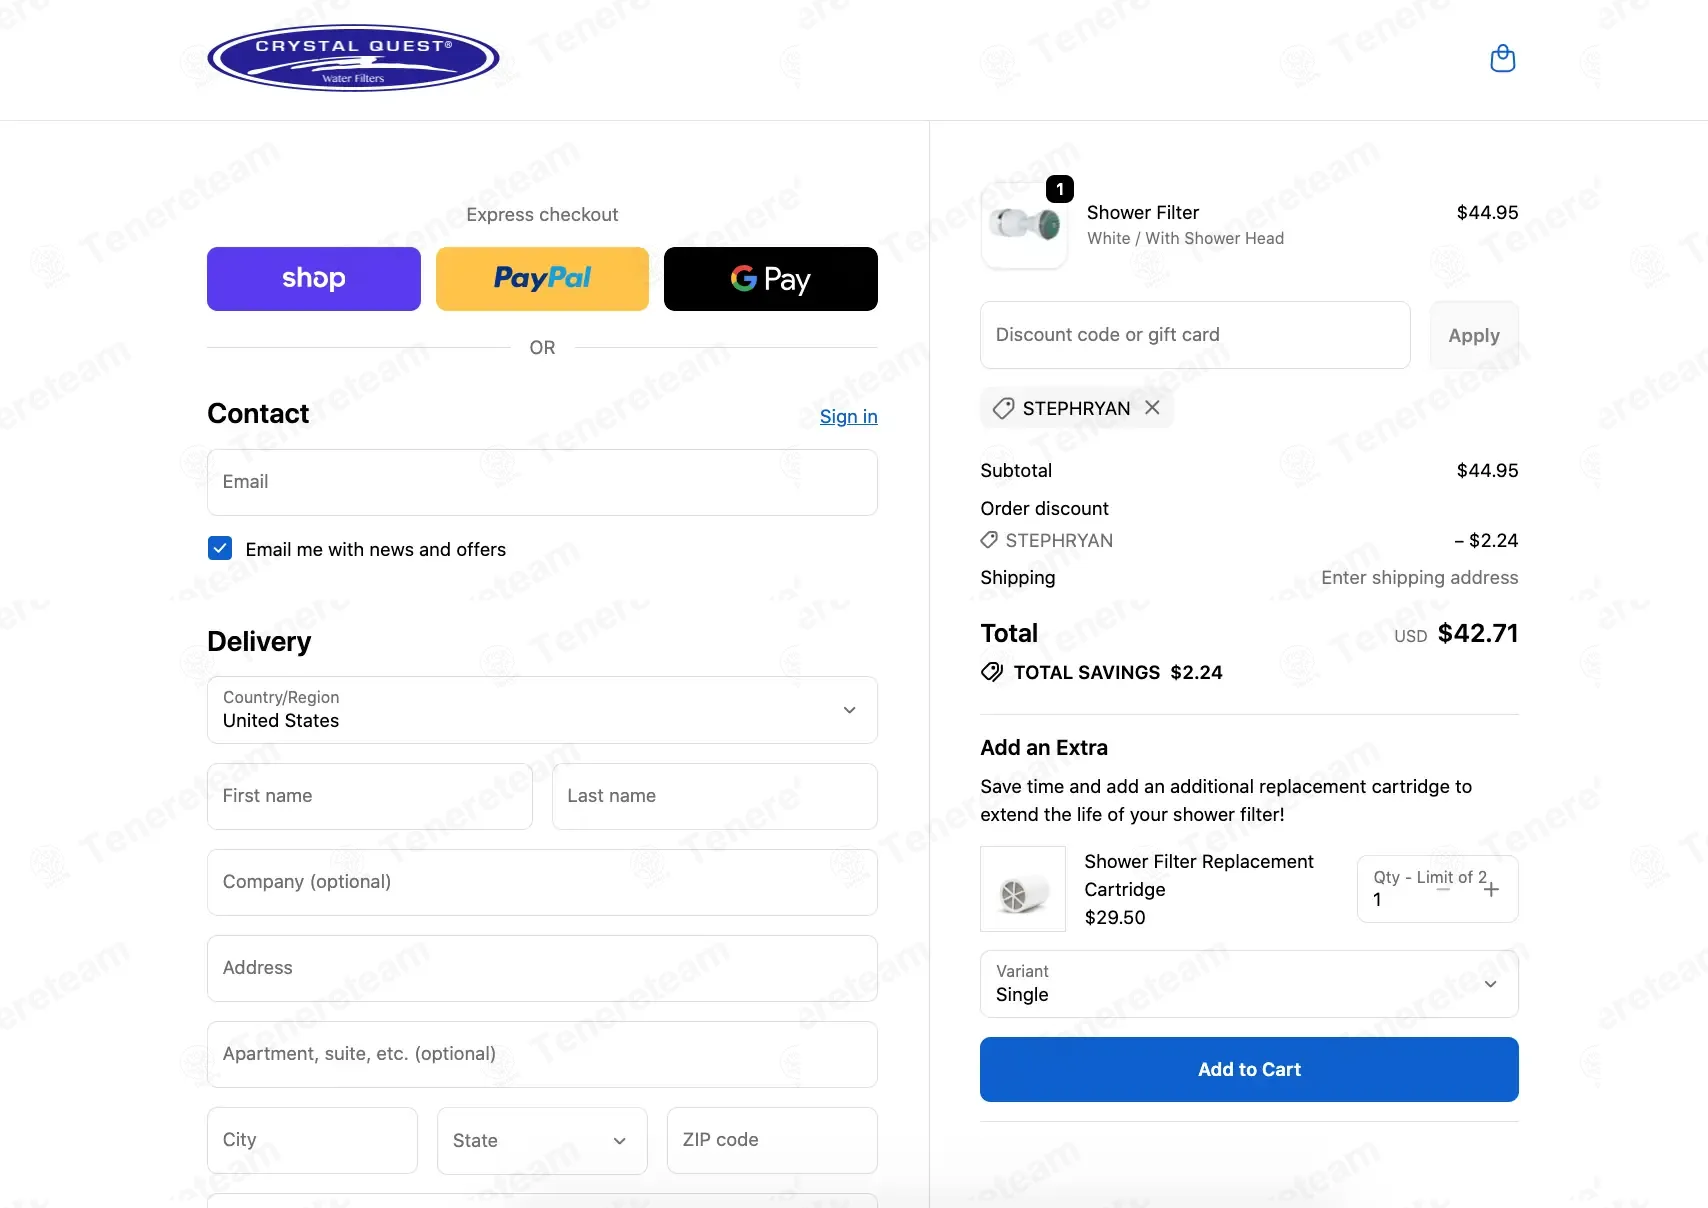Viewport: 1708px width, 1208px height.
Task: Click the Shower Filter product thumbnail
Action: (x=1024, y=226)
